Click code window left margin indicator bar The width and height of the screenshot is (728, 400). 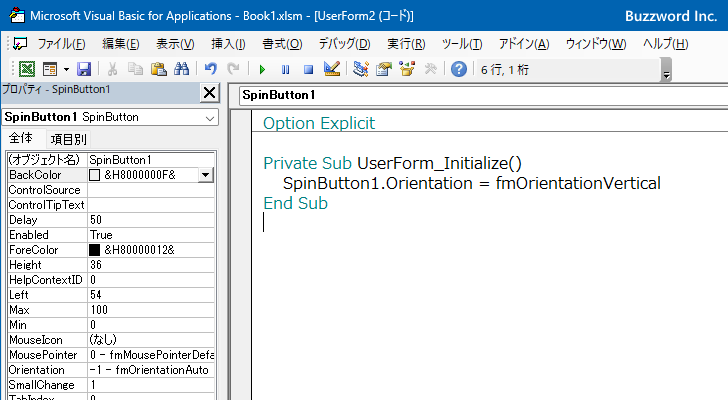241,255
